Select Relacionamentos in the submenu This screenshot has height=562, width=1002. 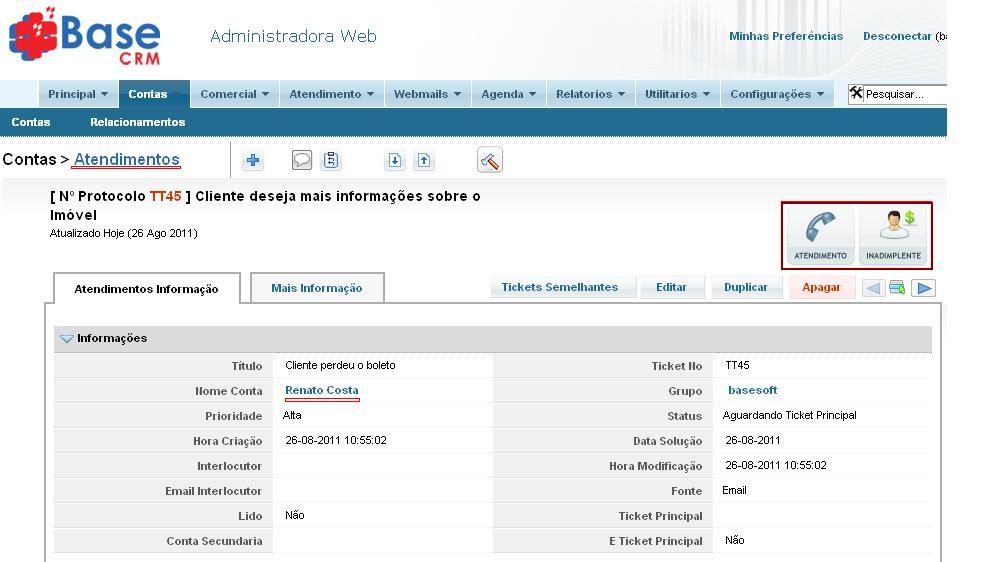coord(137,122)
